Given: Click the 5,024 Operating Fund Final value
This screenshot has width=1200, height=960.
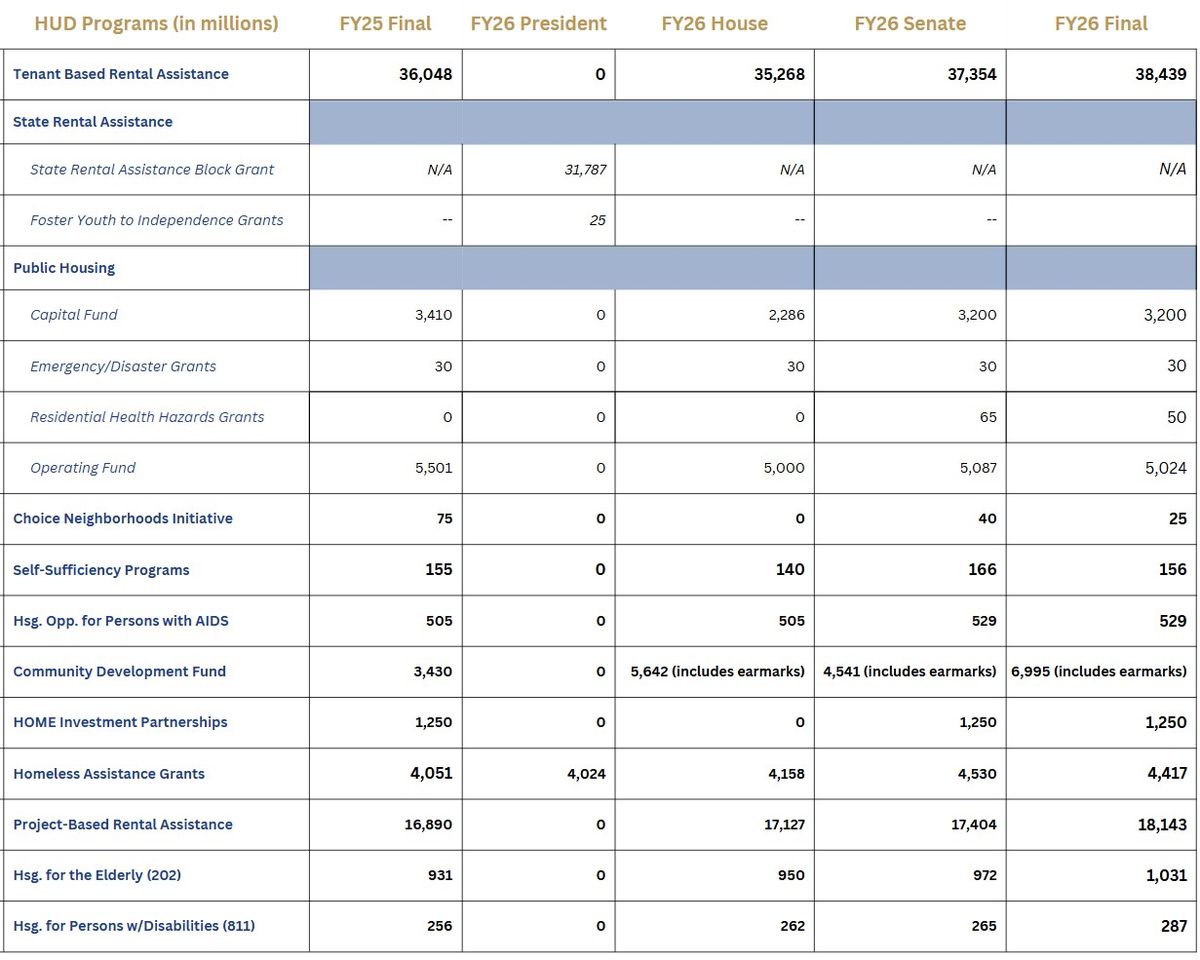Looking at the screenshot, I should [1166, 468].
